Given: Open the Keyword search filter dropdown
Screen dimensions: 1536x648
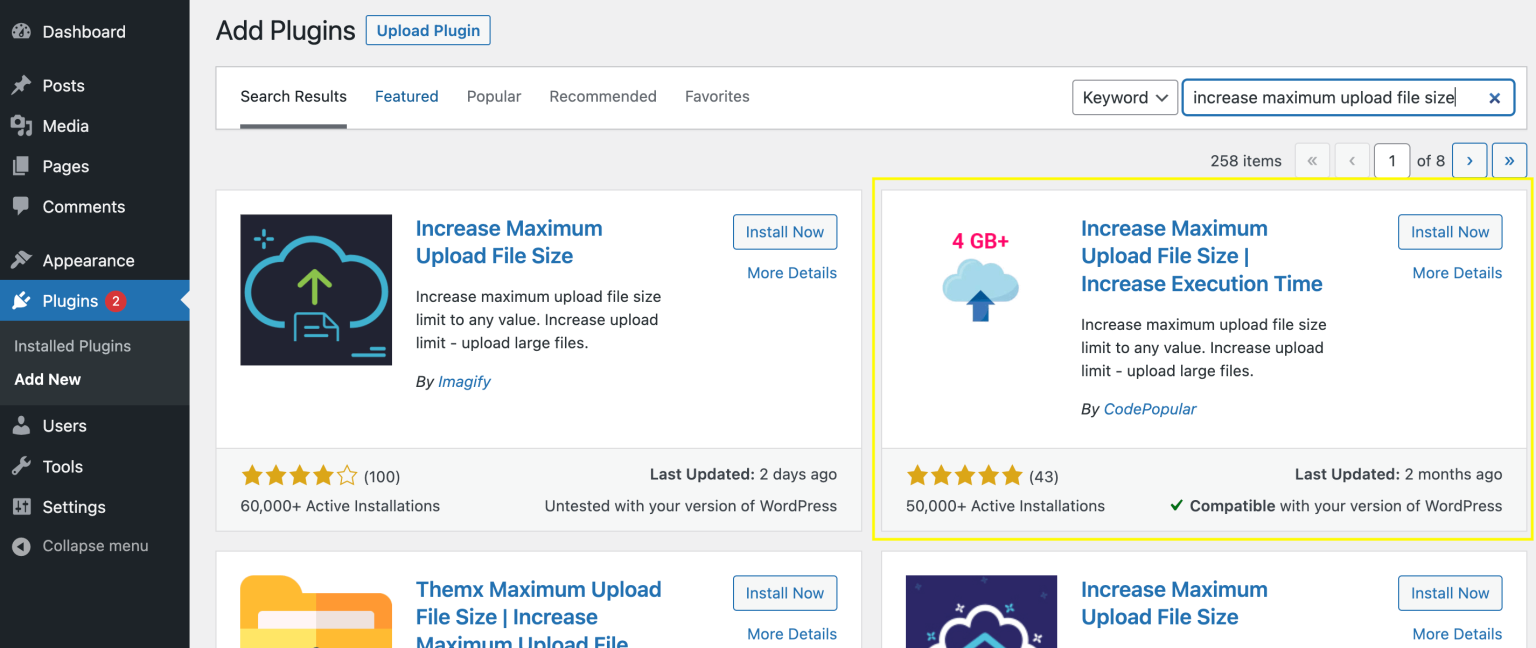Looking at the screenshot, I should (x=1124, y=97).
